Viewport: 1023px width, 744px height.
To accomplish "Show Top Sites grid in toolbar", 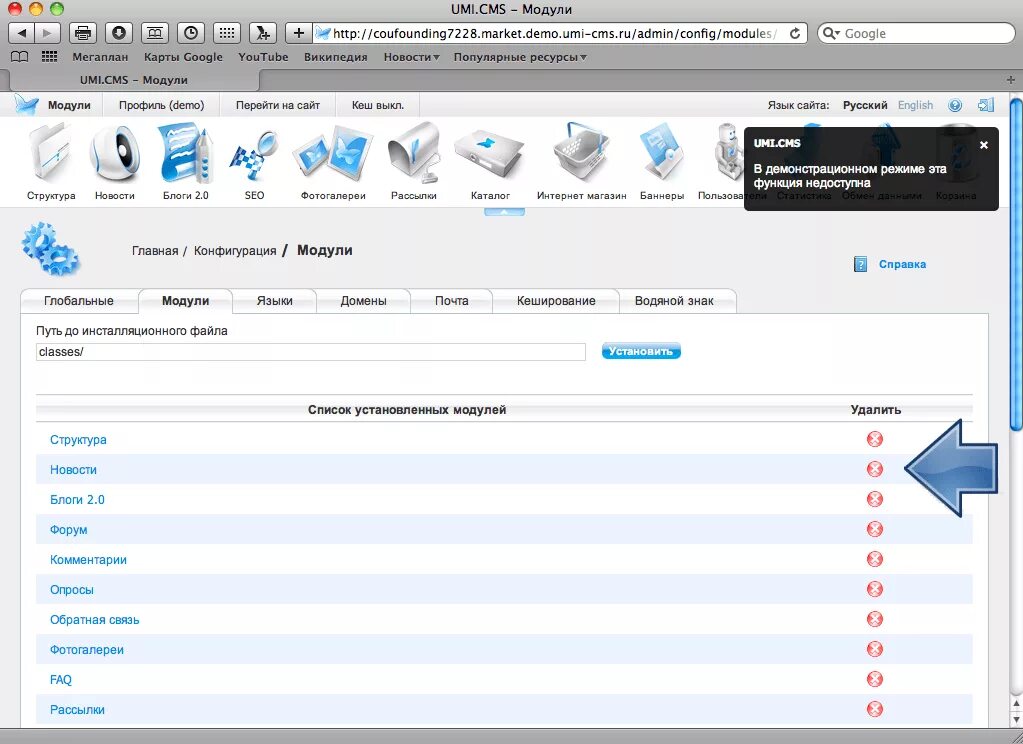I will pos(226,33).
